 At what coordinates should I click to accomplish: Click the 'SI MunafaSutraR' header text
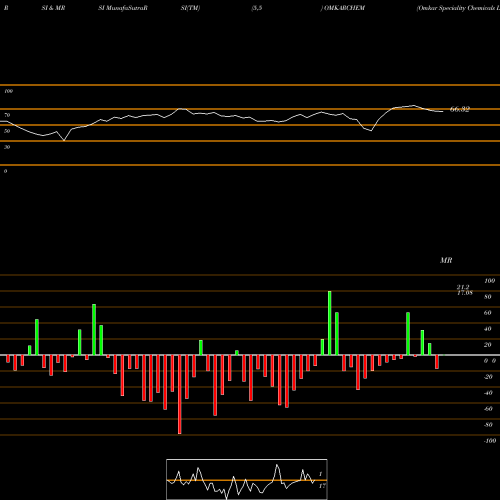(123, 8)
